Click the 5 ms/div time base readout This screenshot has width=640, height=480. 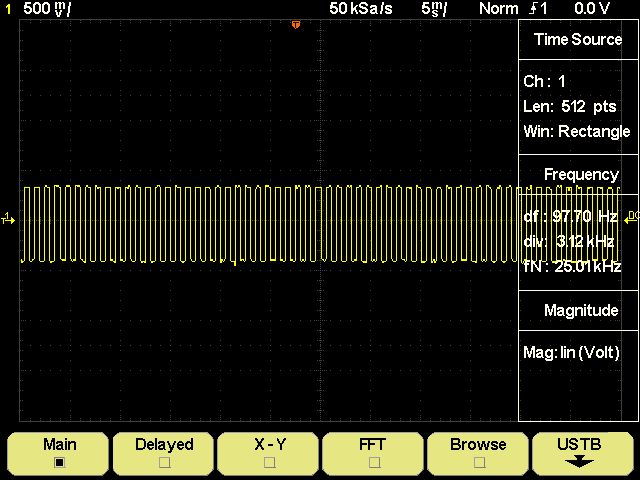pyautogui.click(x=434, y=9)
